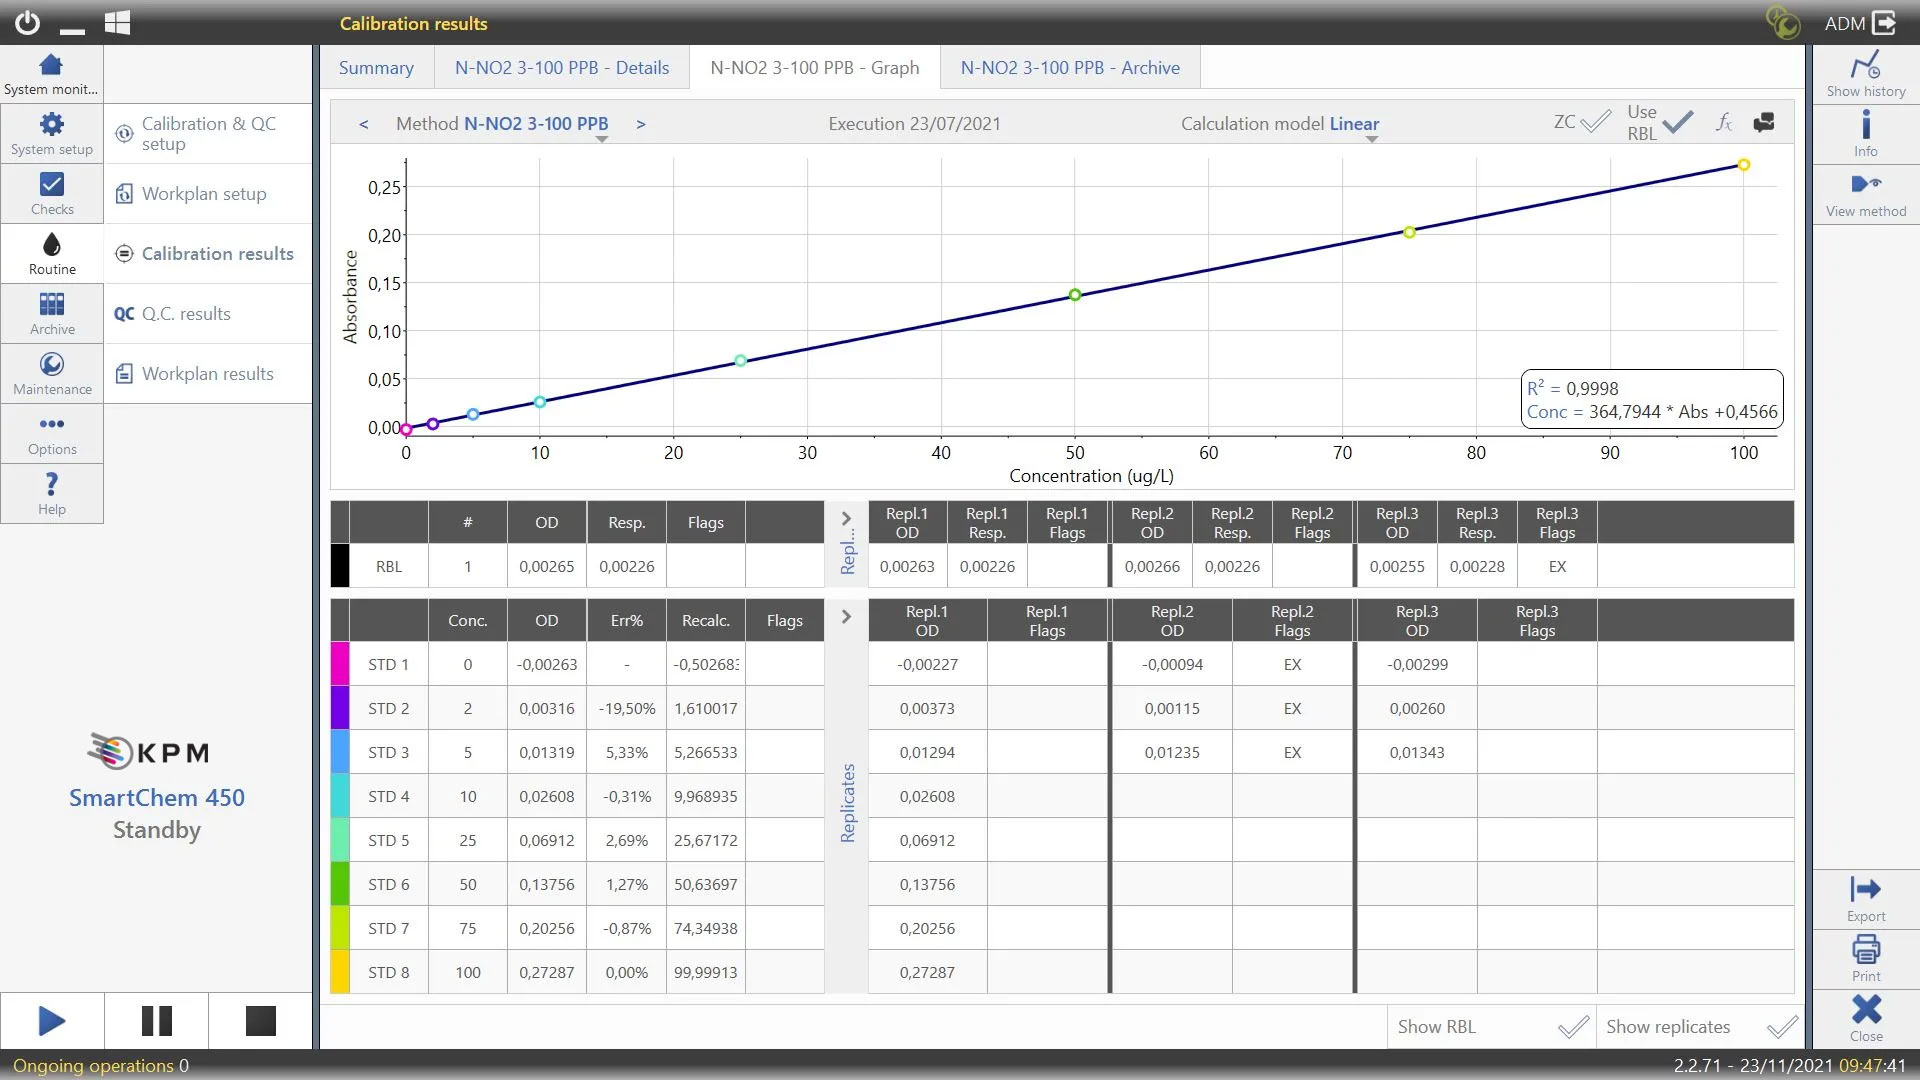The width and height of the screenshot is (1920, 1080).
Task: Toggle the Show replicates checkbox
Action: [1782, 1027]
